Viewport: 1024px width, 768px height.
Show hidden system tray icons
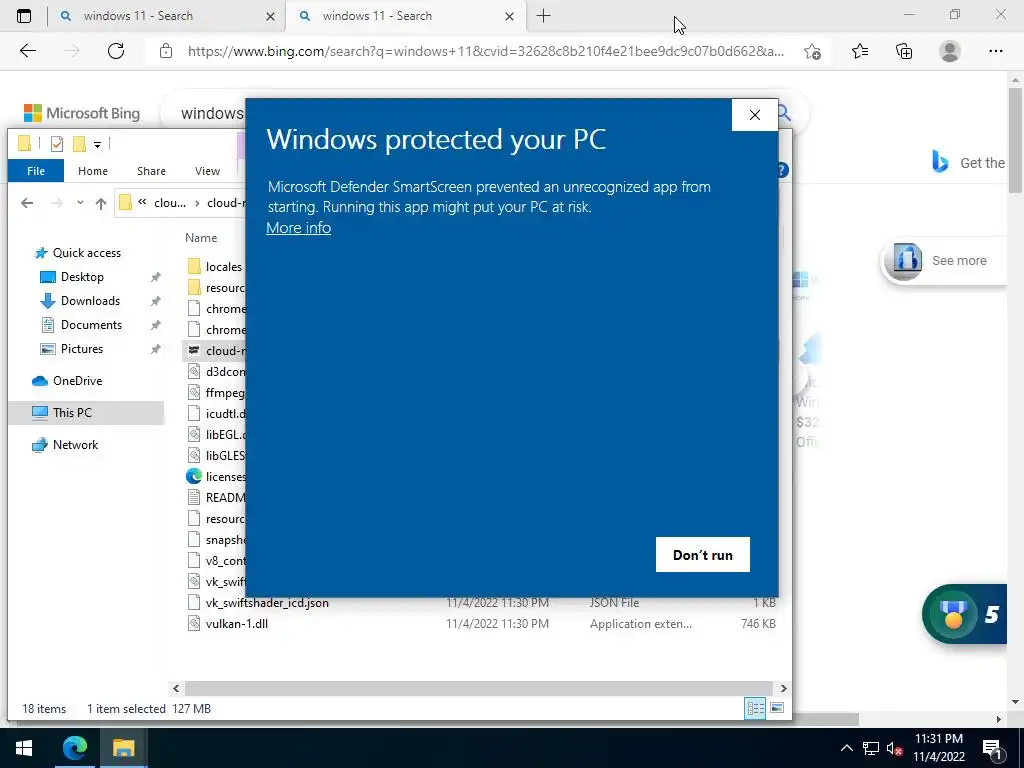(846, 748)
